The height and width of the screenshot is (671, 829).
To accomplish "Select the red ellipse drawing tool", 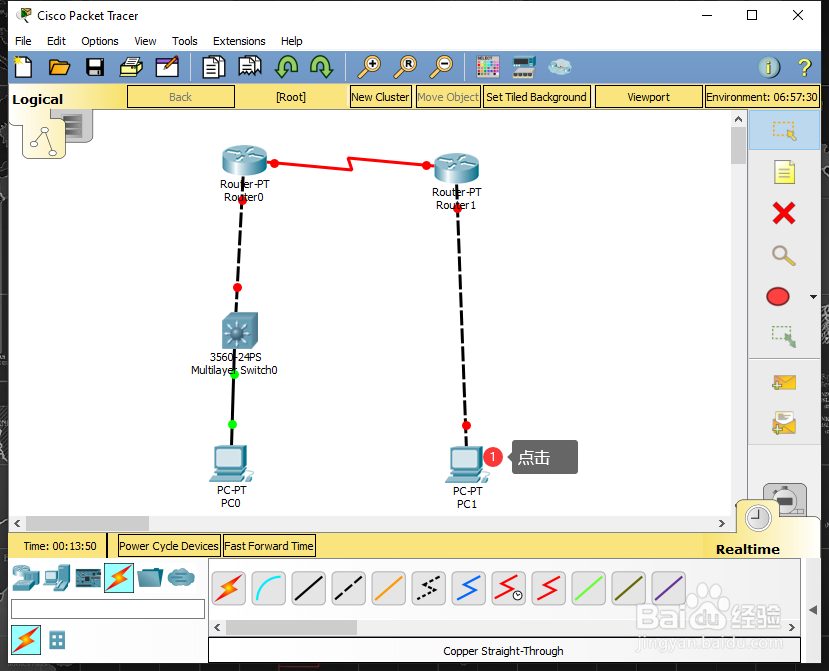I will click(x=778, y=297).
